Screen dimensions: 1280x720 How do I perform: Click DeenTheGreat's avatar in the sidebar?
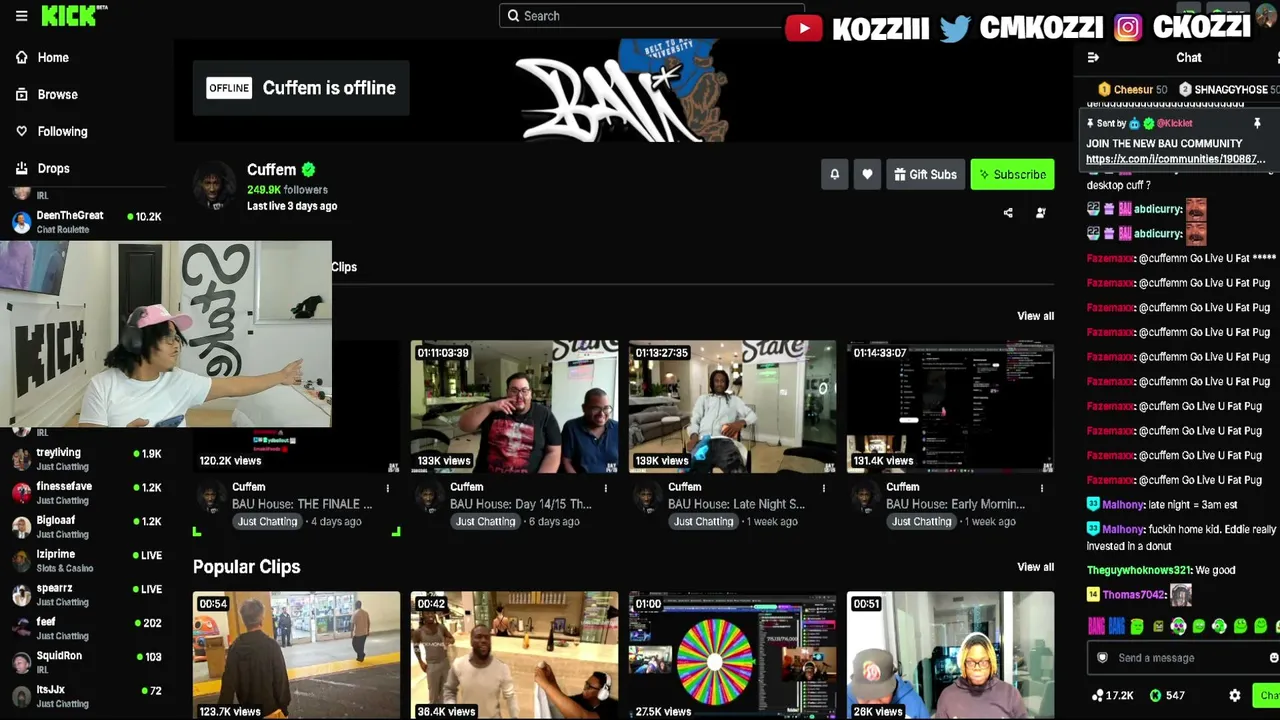click(21, 222)
